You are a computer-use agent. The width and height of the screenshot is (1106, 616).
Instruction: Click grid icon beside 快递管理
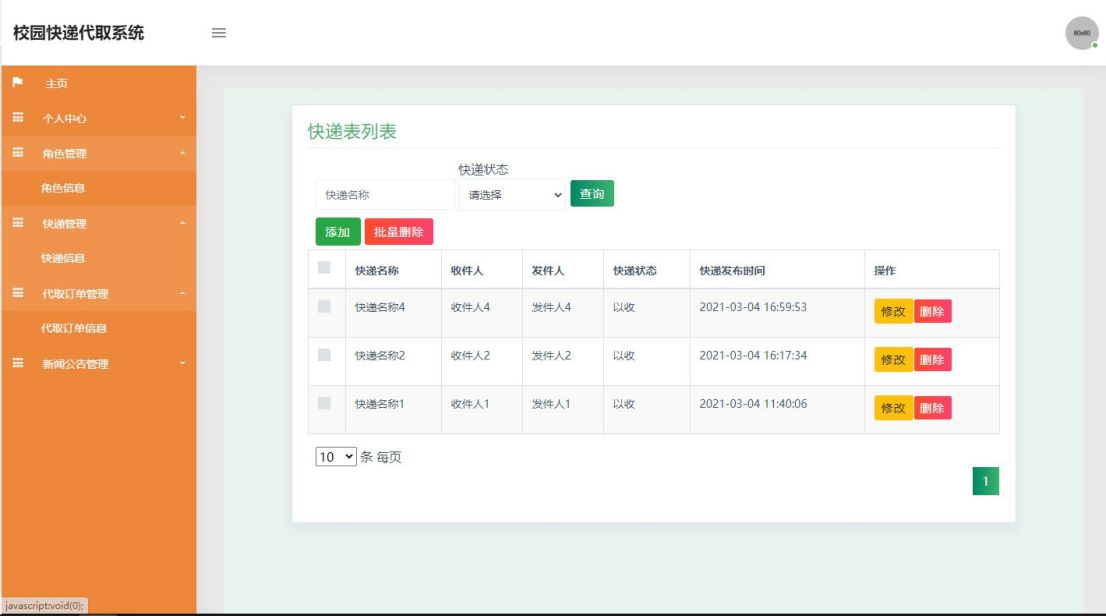pyautogui.click(x=18, y=223)
